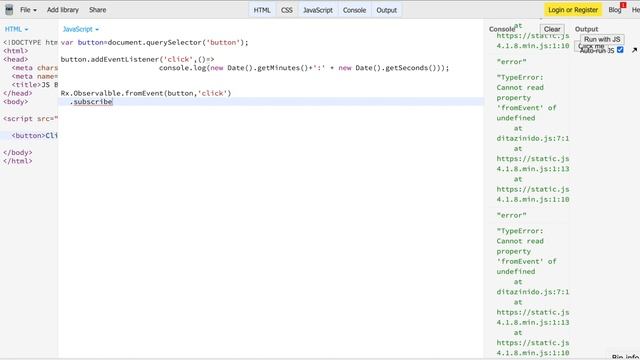Image resolution: width=640 pixels, height=360 pixels.
Task: Open the Blog link
Action: tap(614, 10)
